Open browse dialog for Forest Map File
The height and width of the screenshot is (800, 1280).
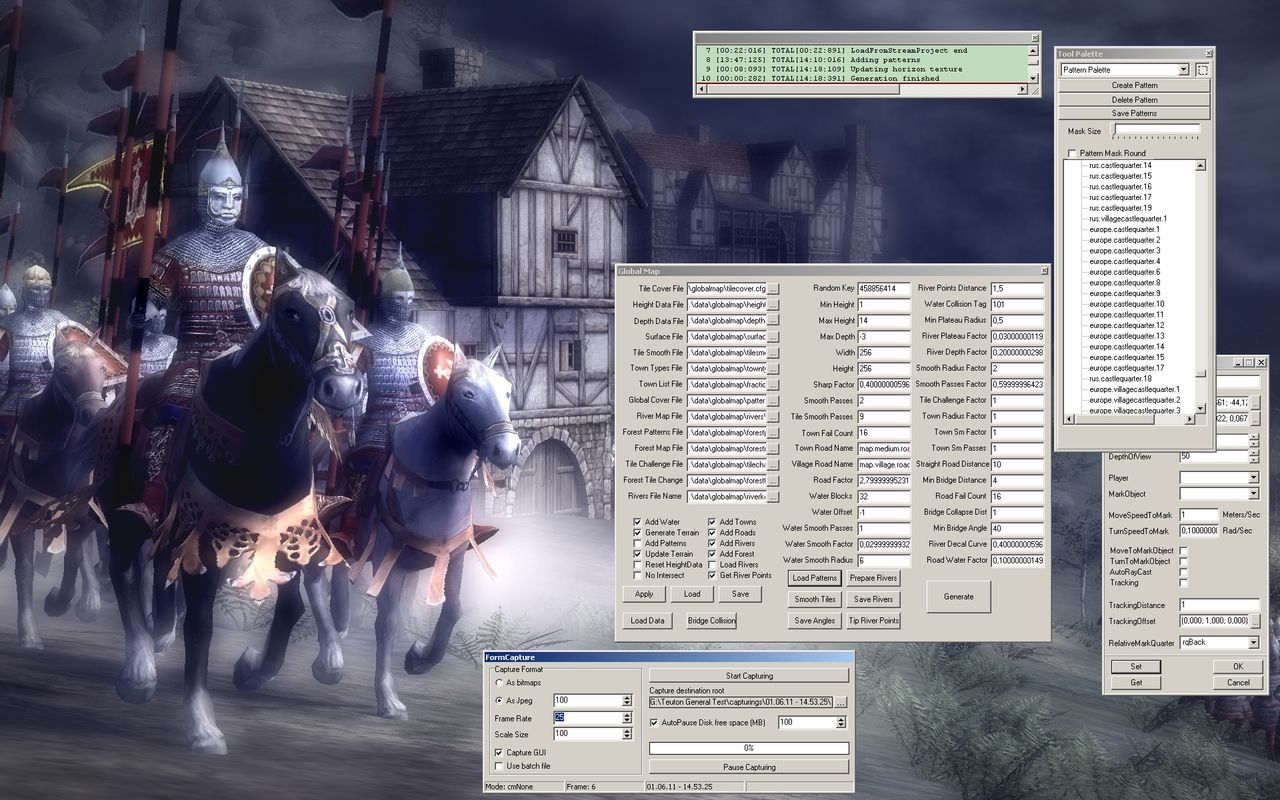773,449
